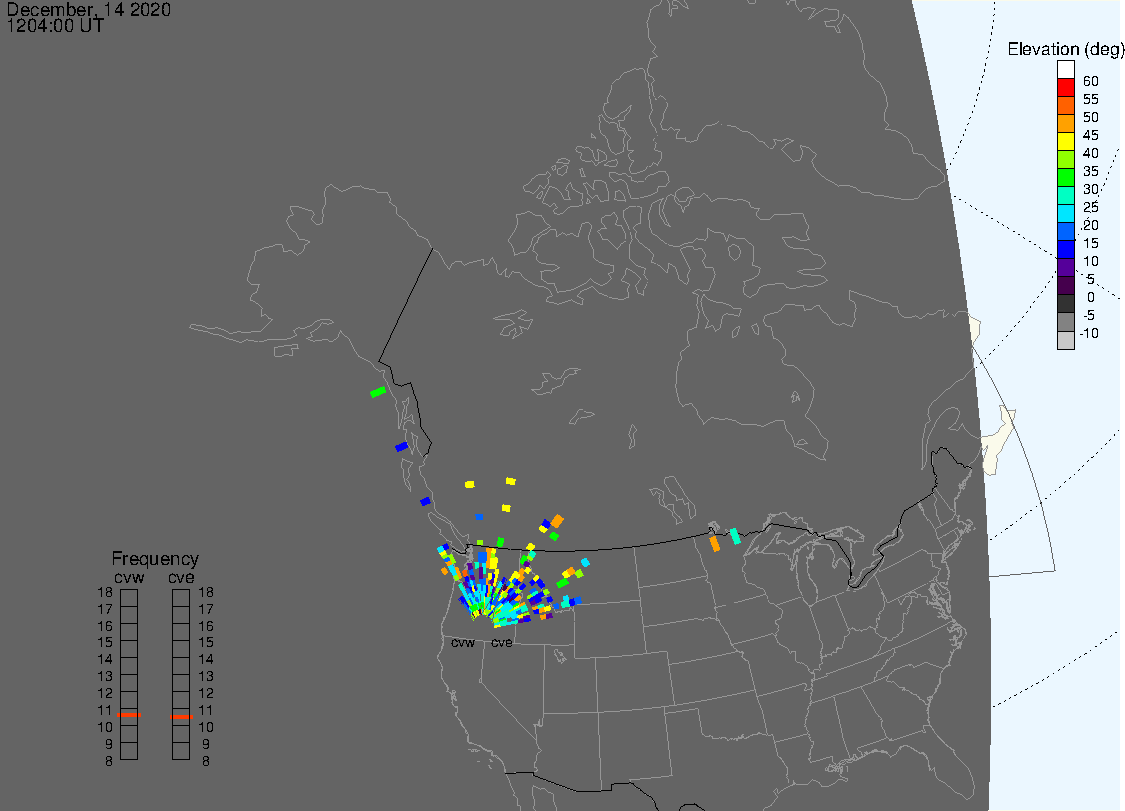The width and height of the screenshot is (1125, 811).
Task: Click the red frequency marker in cve bar
Action: click(x=182, y=716)
